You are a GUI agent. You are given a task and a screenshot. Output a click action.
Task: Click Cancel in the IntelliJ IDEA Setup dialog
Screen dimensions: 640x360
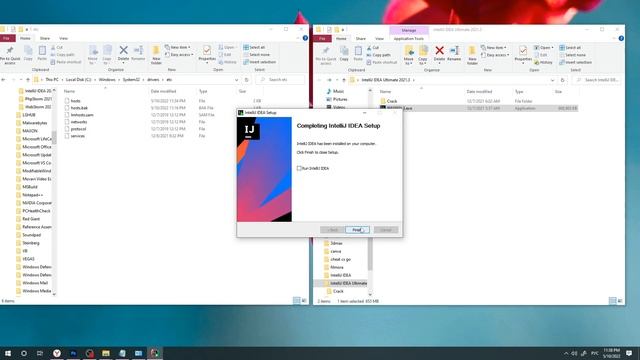tap(386, 230)
